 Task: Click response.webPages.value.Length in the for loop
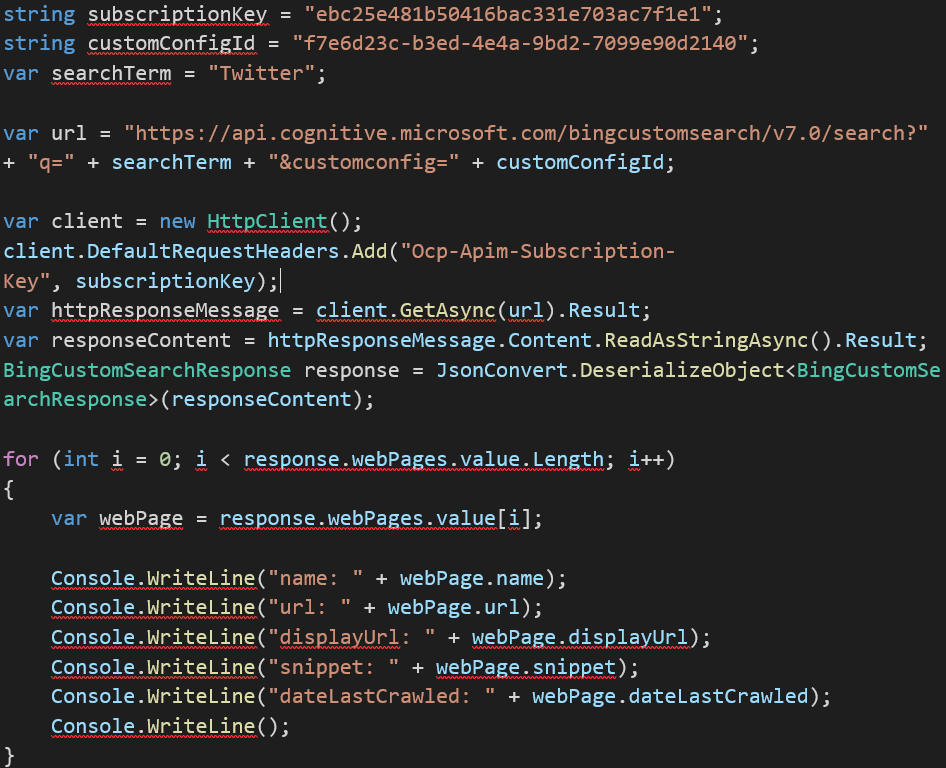[424, 460]
